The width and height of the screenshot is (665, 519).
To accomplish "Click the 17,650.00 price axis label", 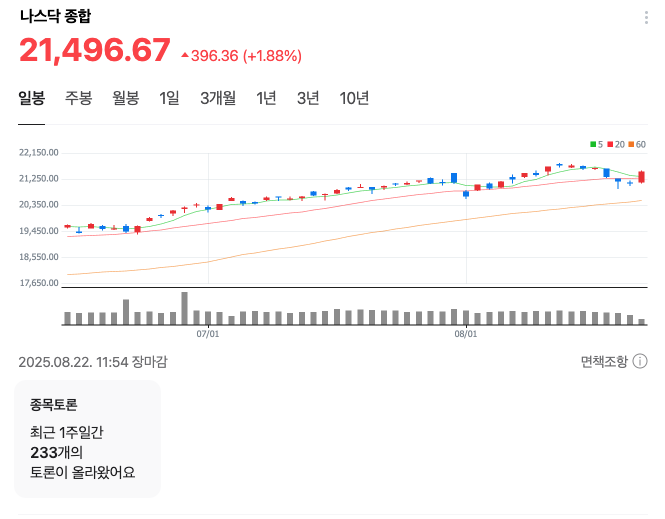I will tap(39, 283).
